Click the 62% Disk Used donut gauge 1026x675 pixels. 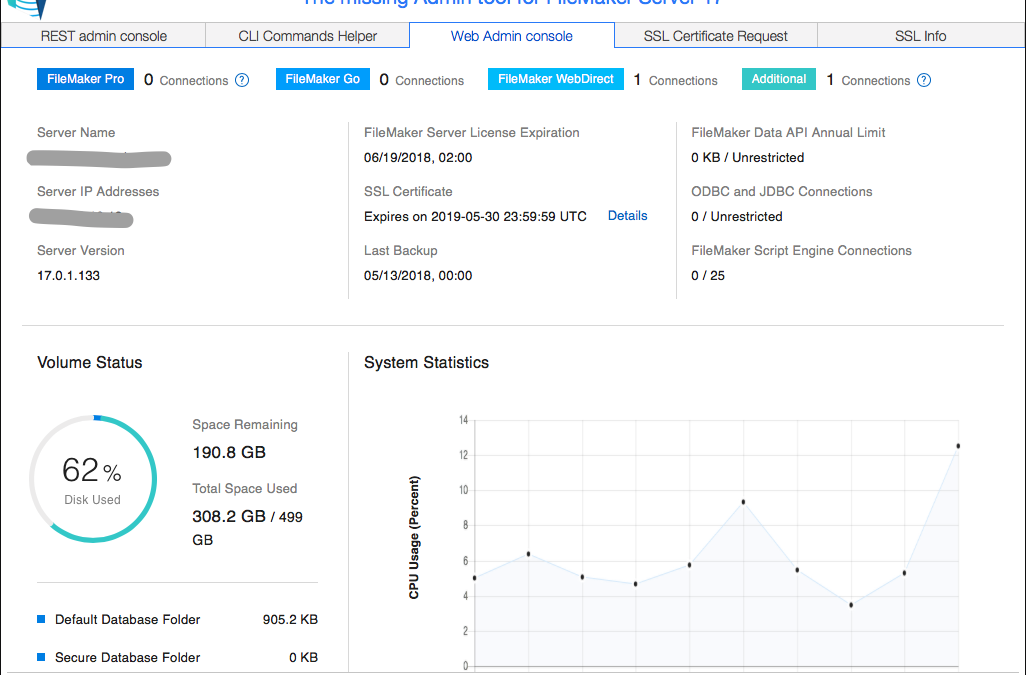click(x=93, y=479)
